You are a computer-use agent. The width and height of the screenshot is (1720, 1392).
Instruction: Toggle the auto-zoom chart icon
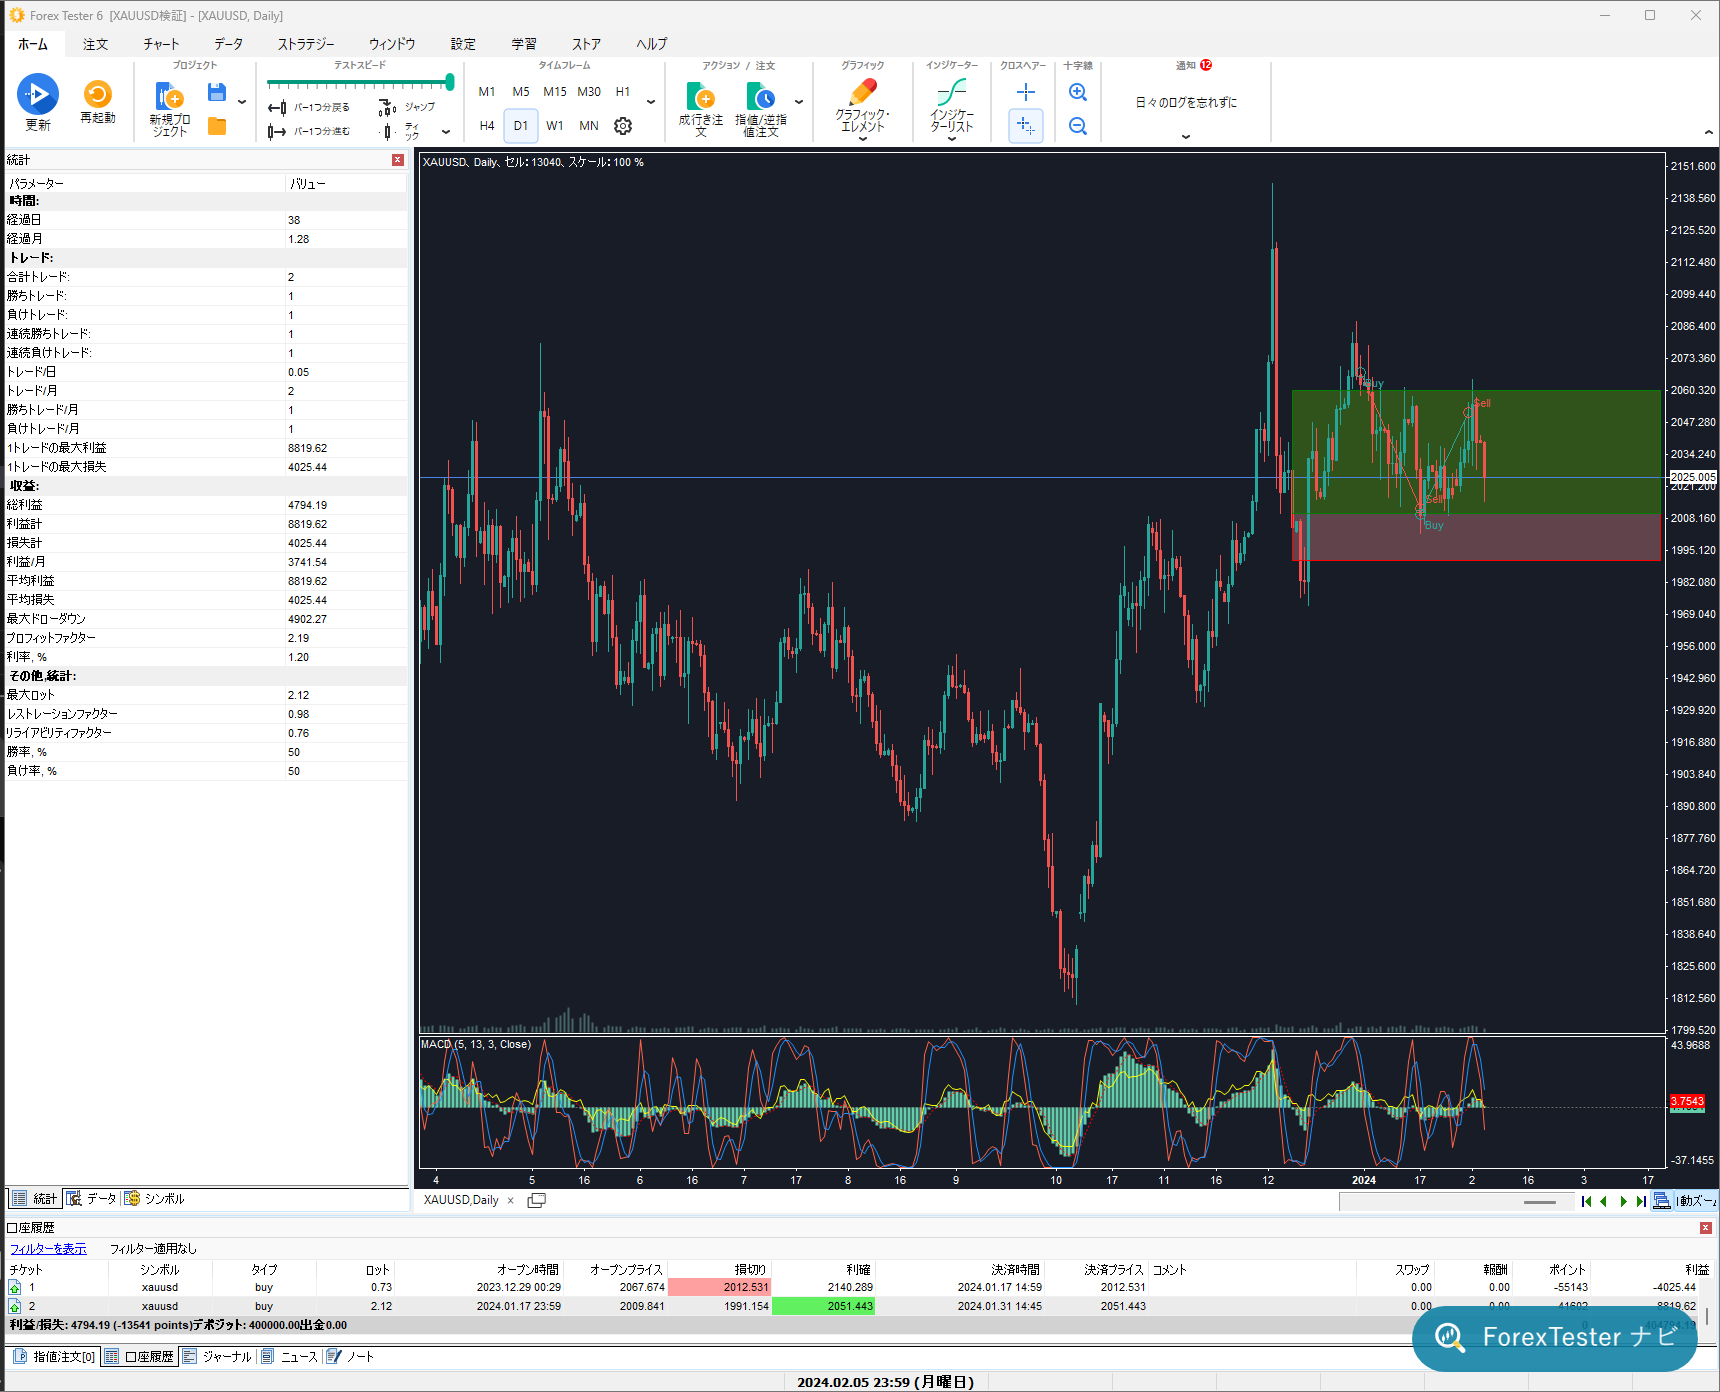tap(1662, 1201)
